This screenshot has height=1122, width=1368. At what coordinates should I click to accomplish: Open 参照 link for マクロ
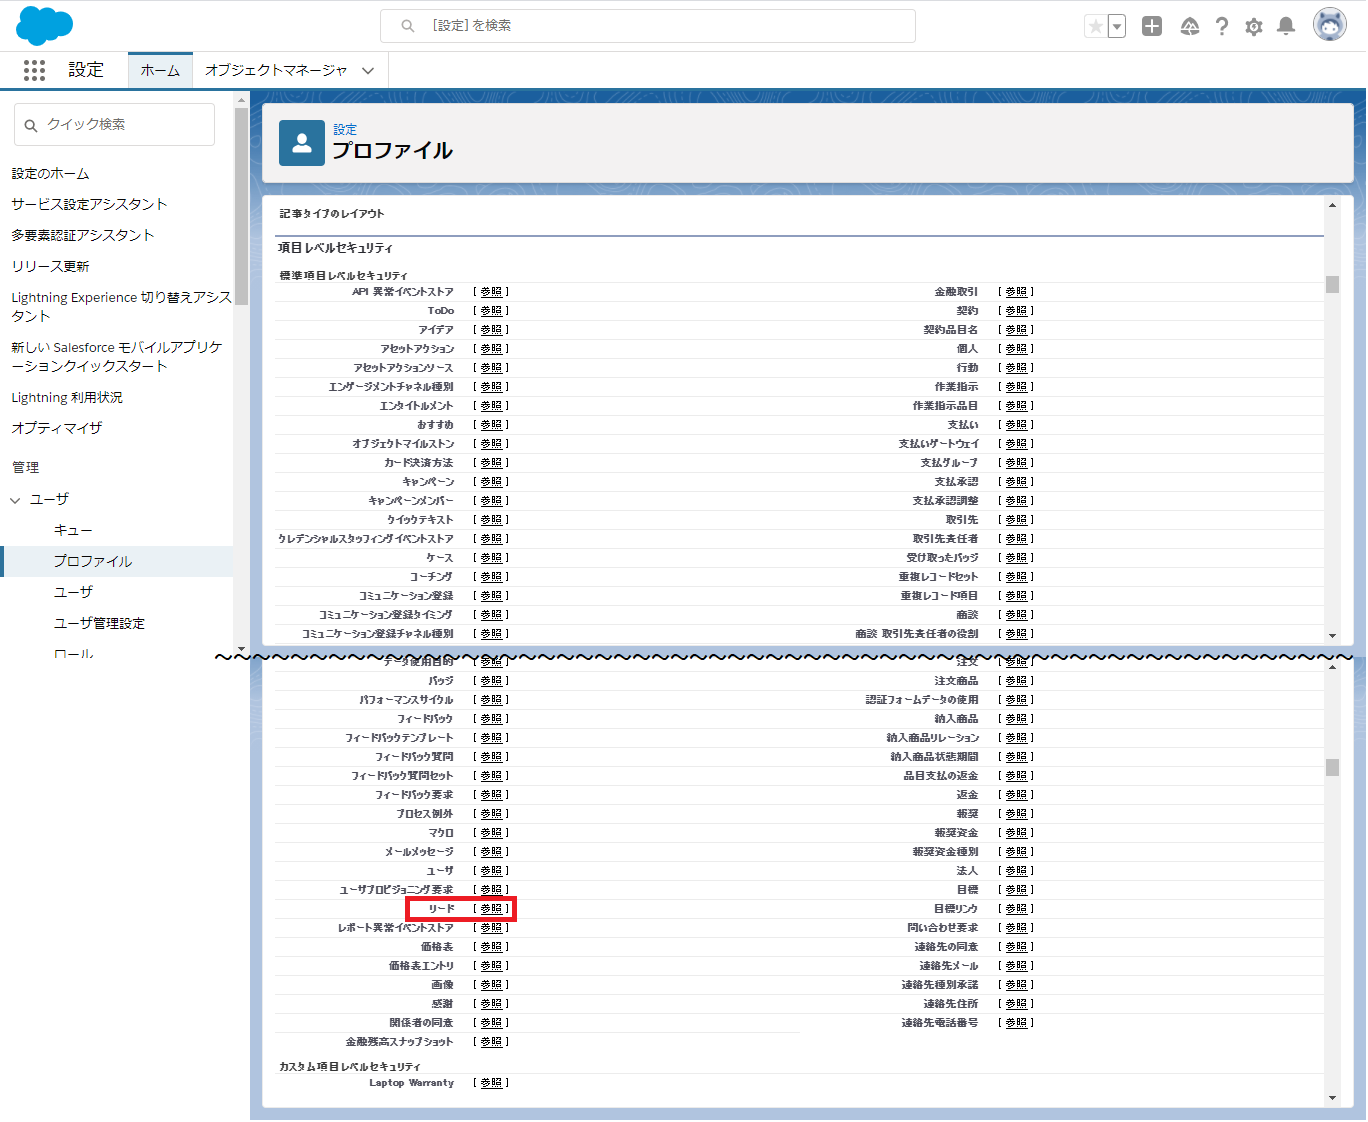click(491, 833)
